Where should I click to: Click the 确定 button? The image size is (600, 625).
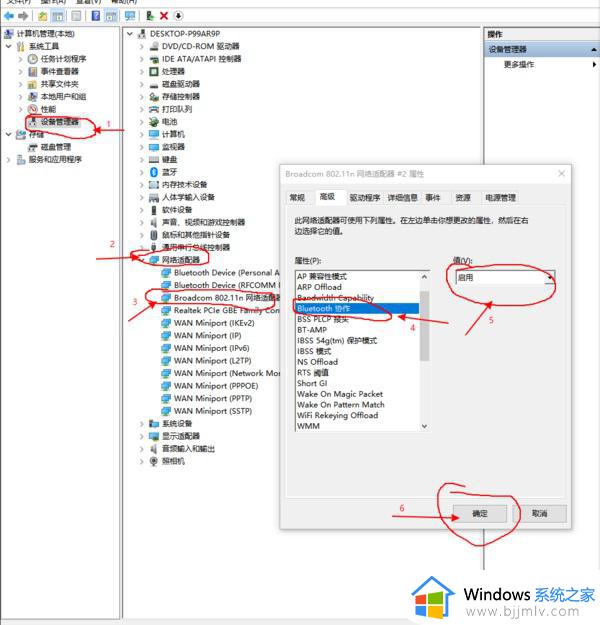[480, 513]
